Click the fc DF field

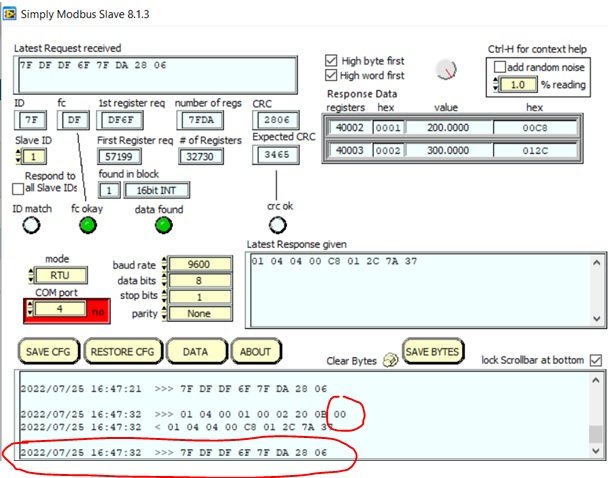74,120
